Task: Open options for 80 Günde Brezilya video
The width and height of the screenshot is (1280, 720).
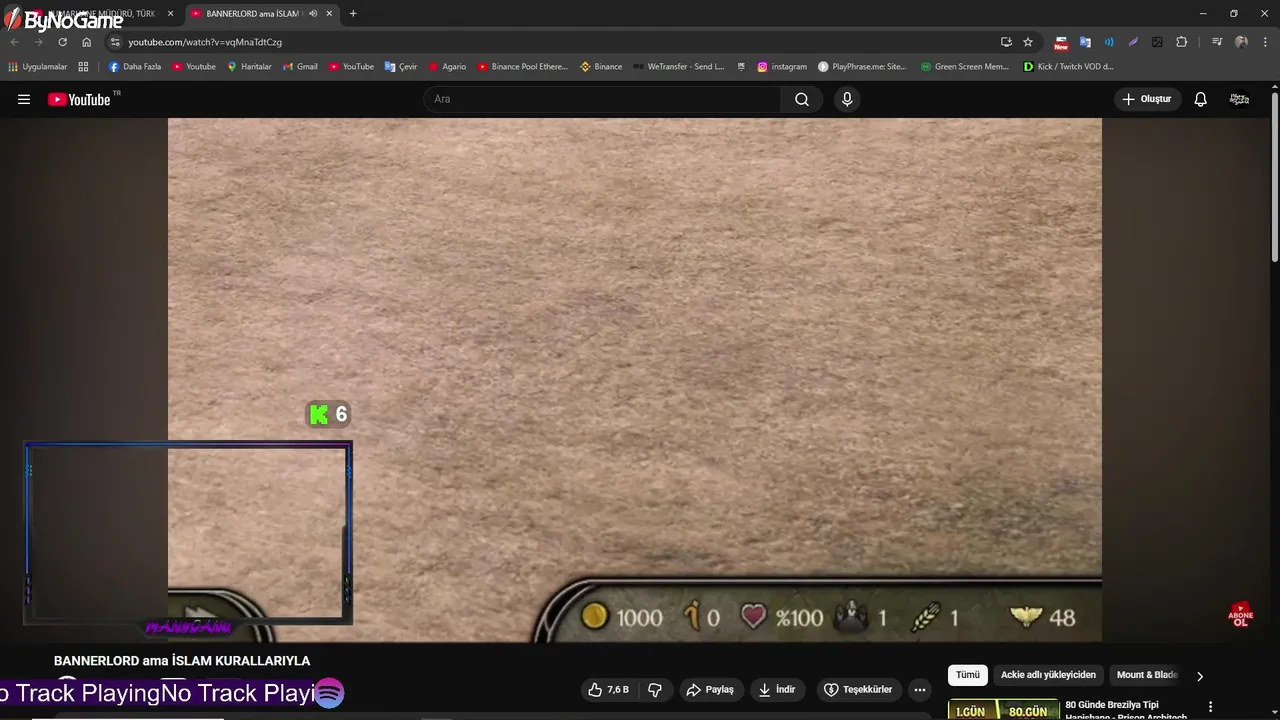Action: coord(1210,706)
